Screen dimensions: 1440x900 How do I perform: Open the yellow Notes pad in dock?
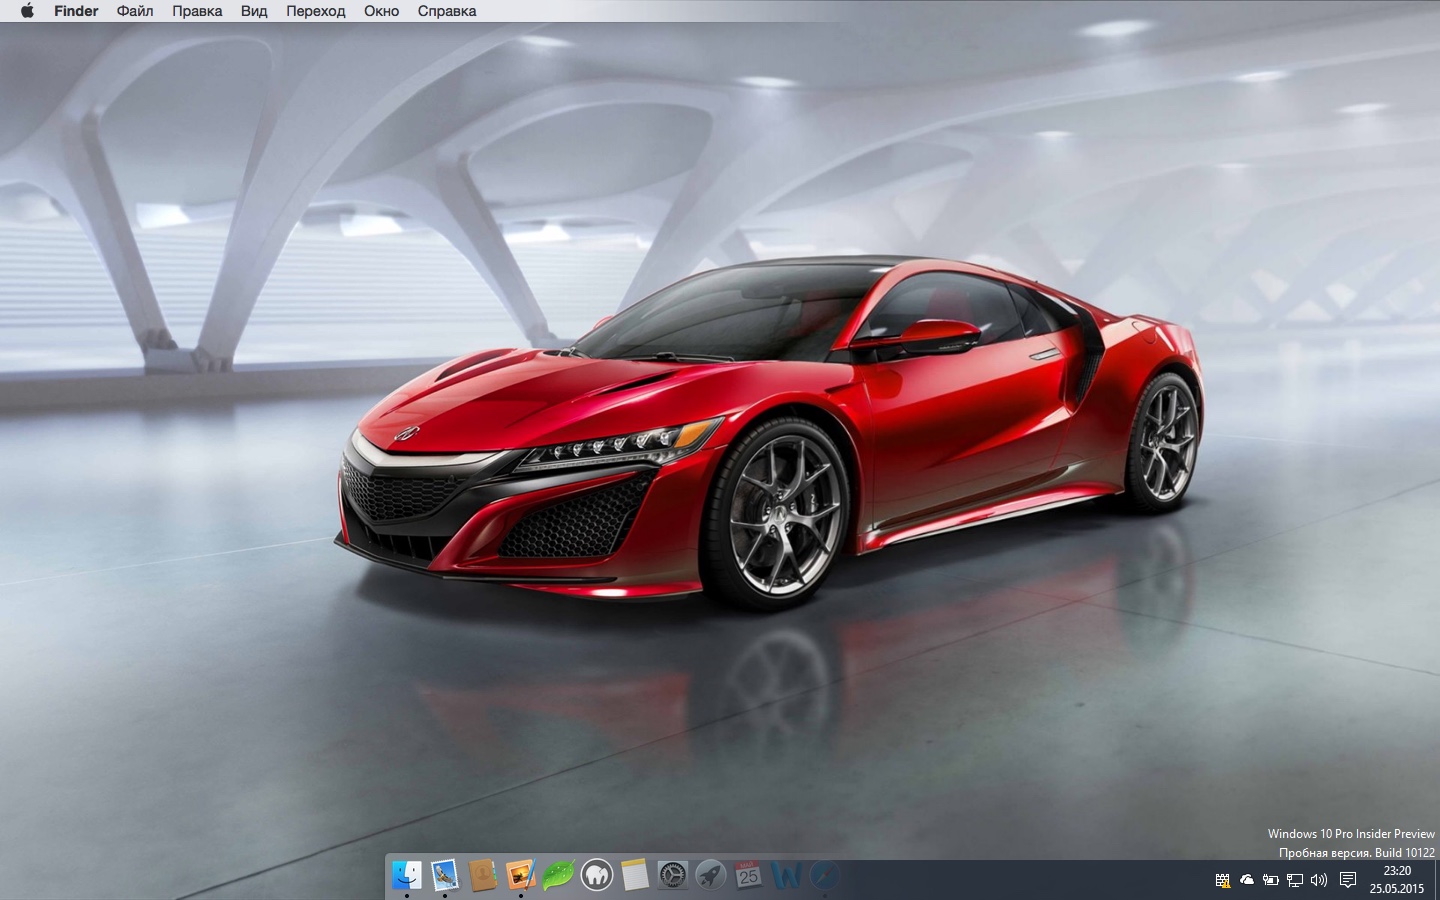(635, 876)
